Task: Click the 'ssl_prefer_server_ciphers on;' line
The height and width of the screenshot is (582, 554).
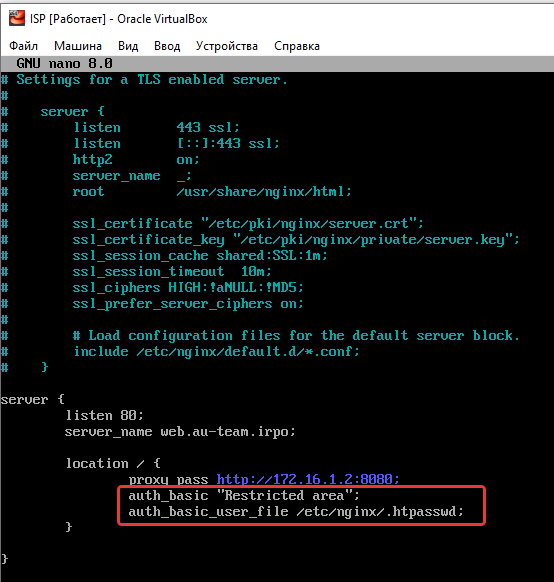Action: pos(188,304)
